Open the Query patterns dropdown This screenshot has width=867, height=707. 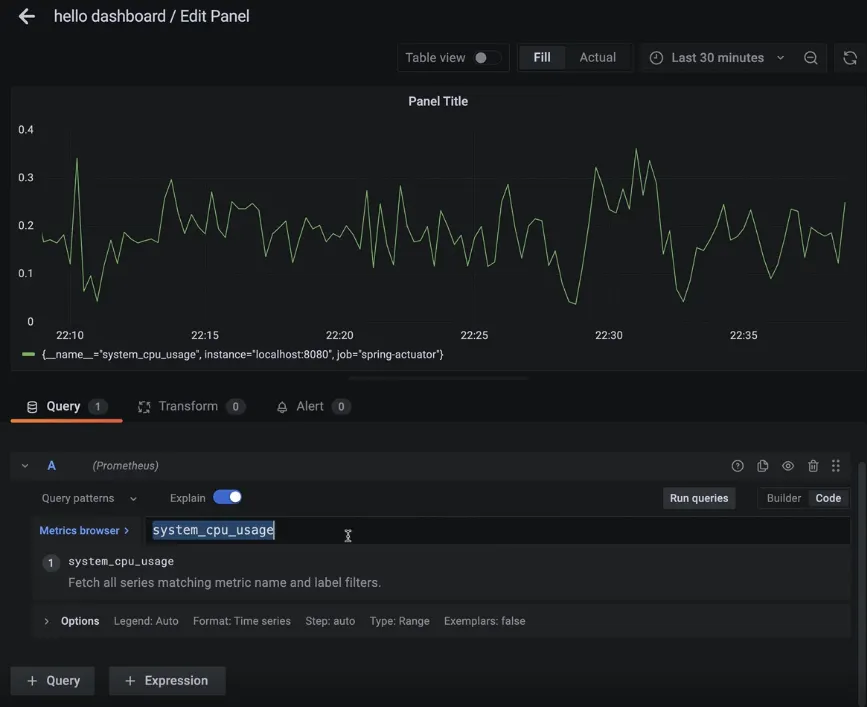point(89,498)
